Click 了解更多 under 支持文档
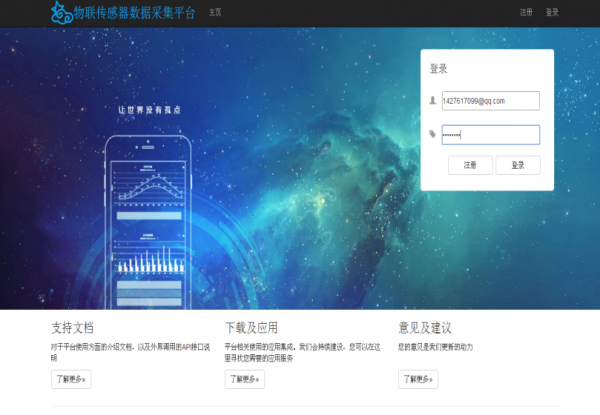The image size is (600, 415). [x=71, y=379]
